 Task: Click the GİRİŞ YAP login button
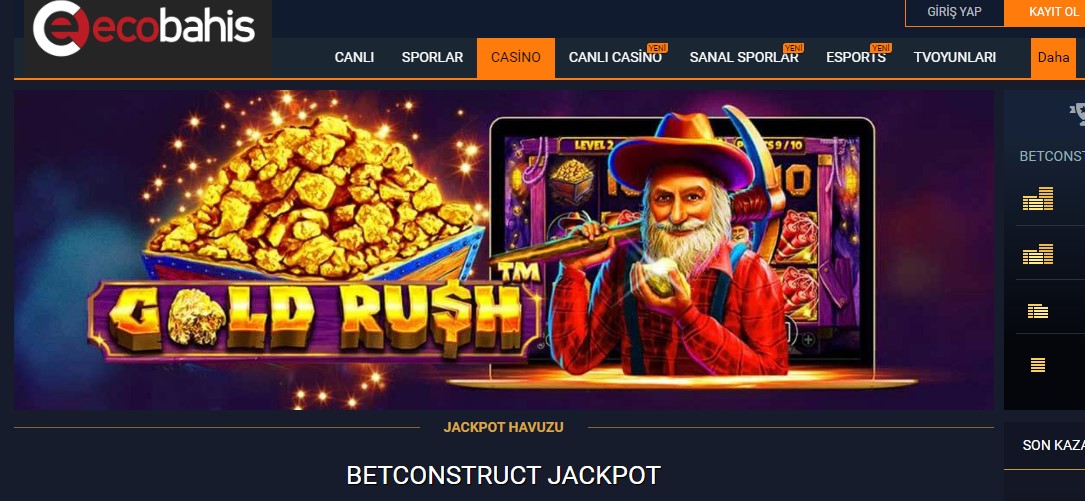click(x=954, y=12)
